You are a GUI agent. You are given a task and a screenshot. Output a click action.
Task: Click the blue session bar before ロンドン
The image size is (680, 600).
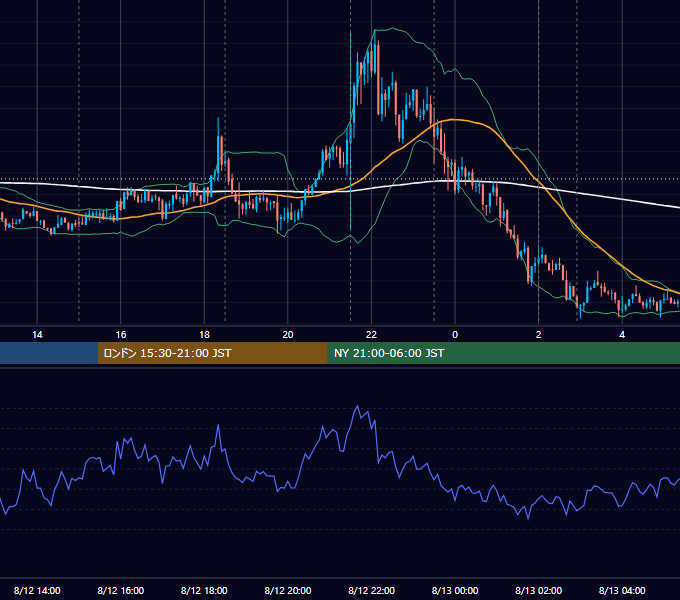(x=49, y=353)
